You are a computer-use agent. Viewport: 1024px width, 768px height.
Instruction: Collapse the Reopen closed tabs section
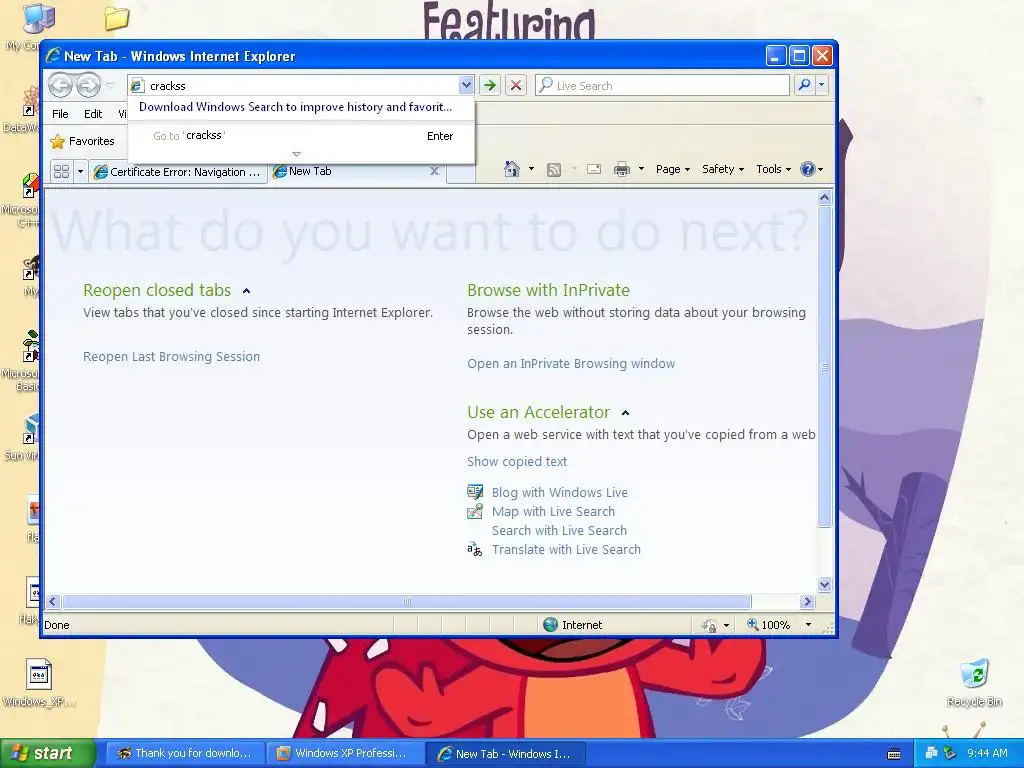coord(246,291)
